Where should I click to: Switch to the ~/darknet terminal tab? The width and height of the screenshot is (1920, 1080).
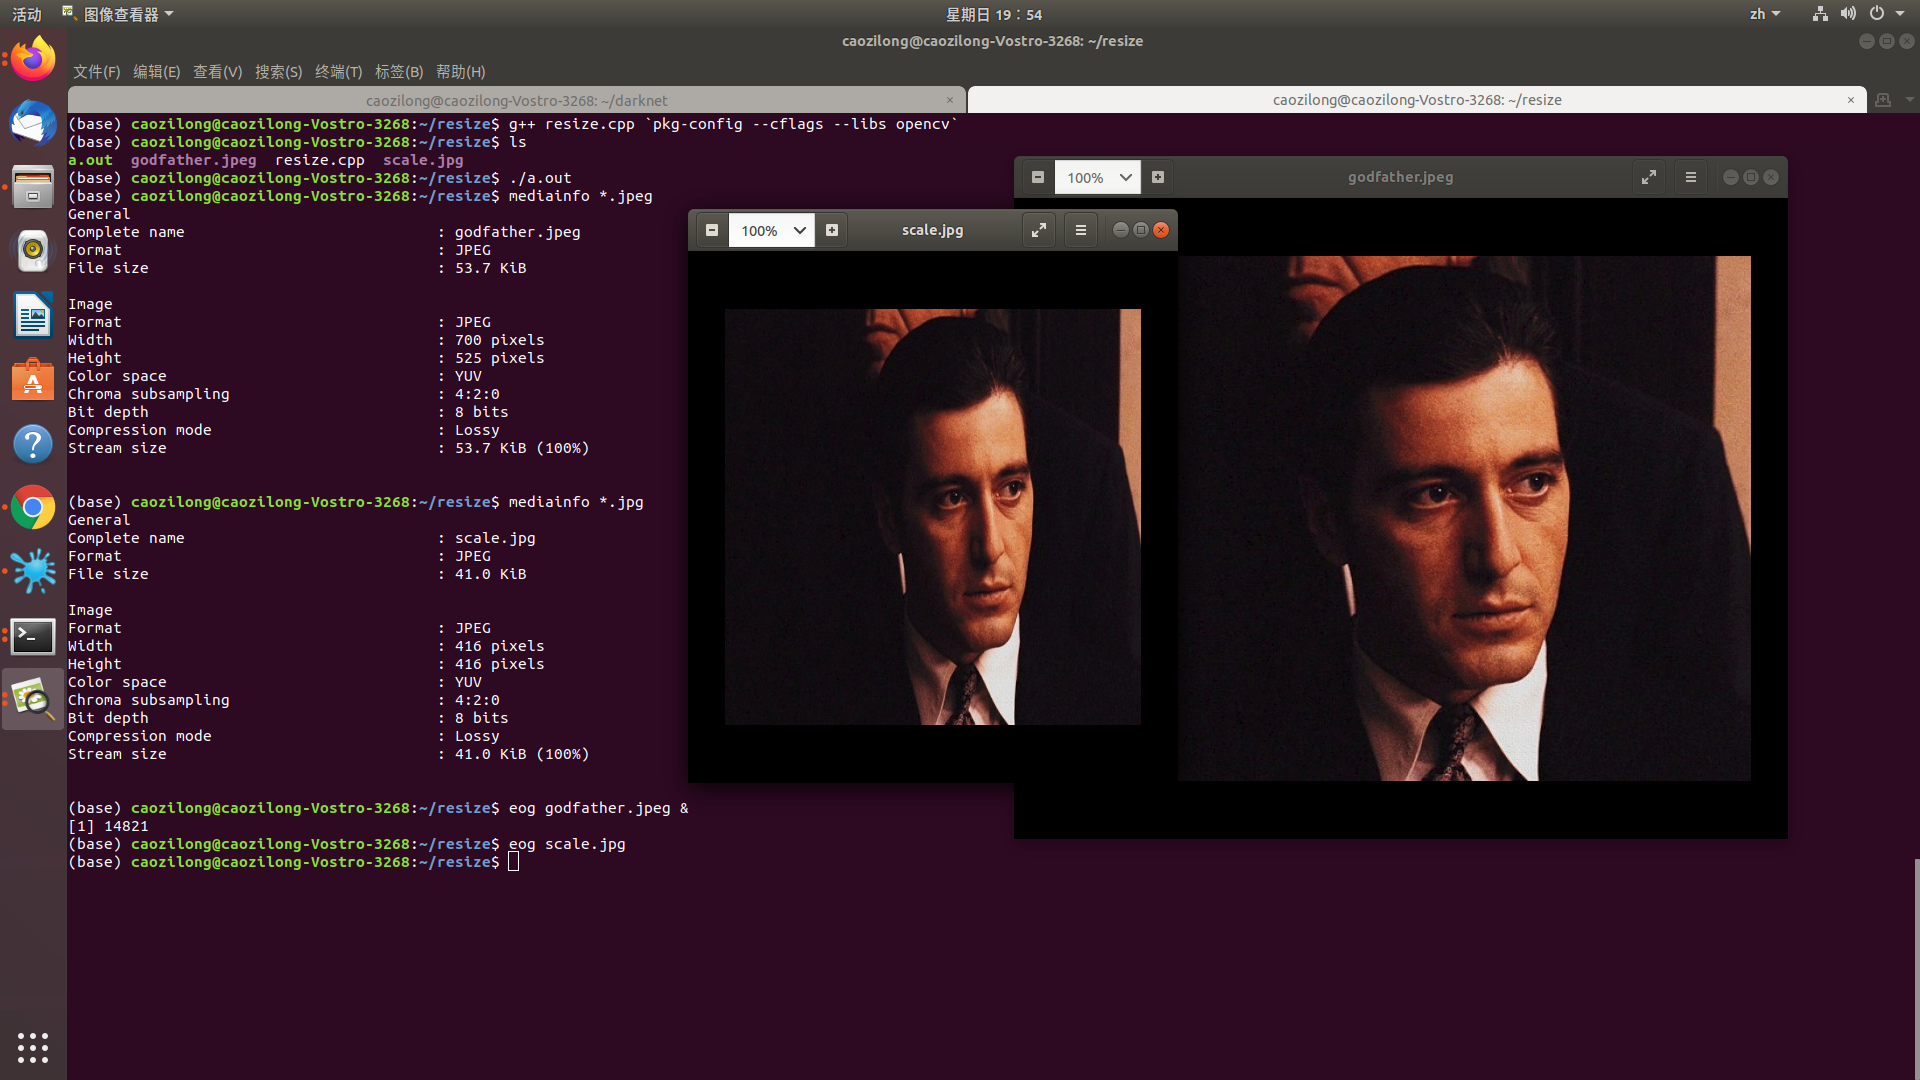(x=516, y=100)
